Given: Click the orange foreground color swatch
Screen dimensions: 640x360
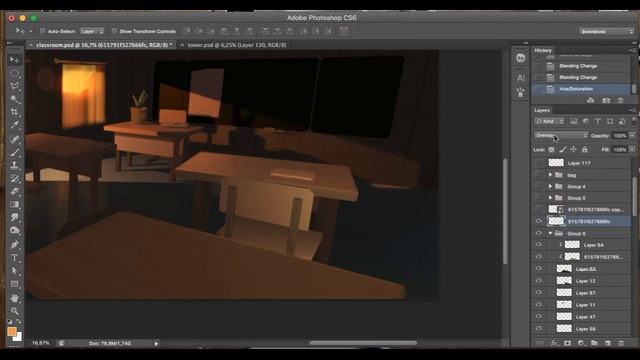Looking at the screenshot, I should pyautogui.click(x=12, y=331).
